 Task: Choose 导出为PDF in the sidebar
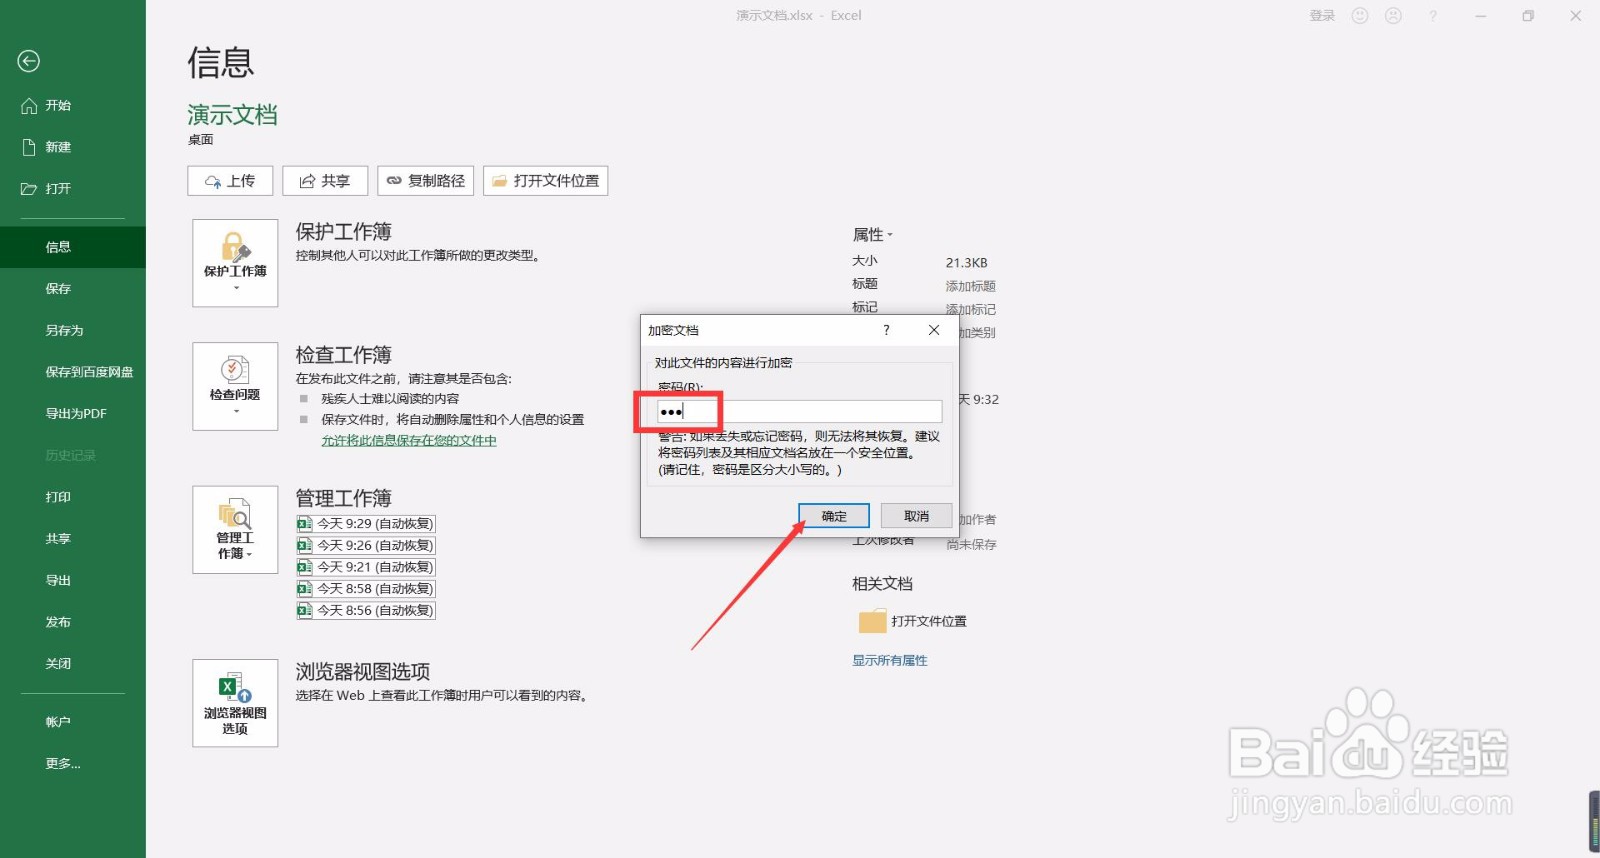73,413
